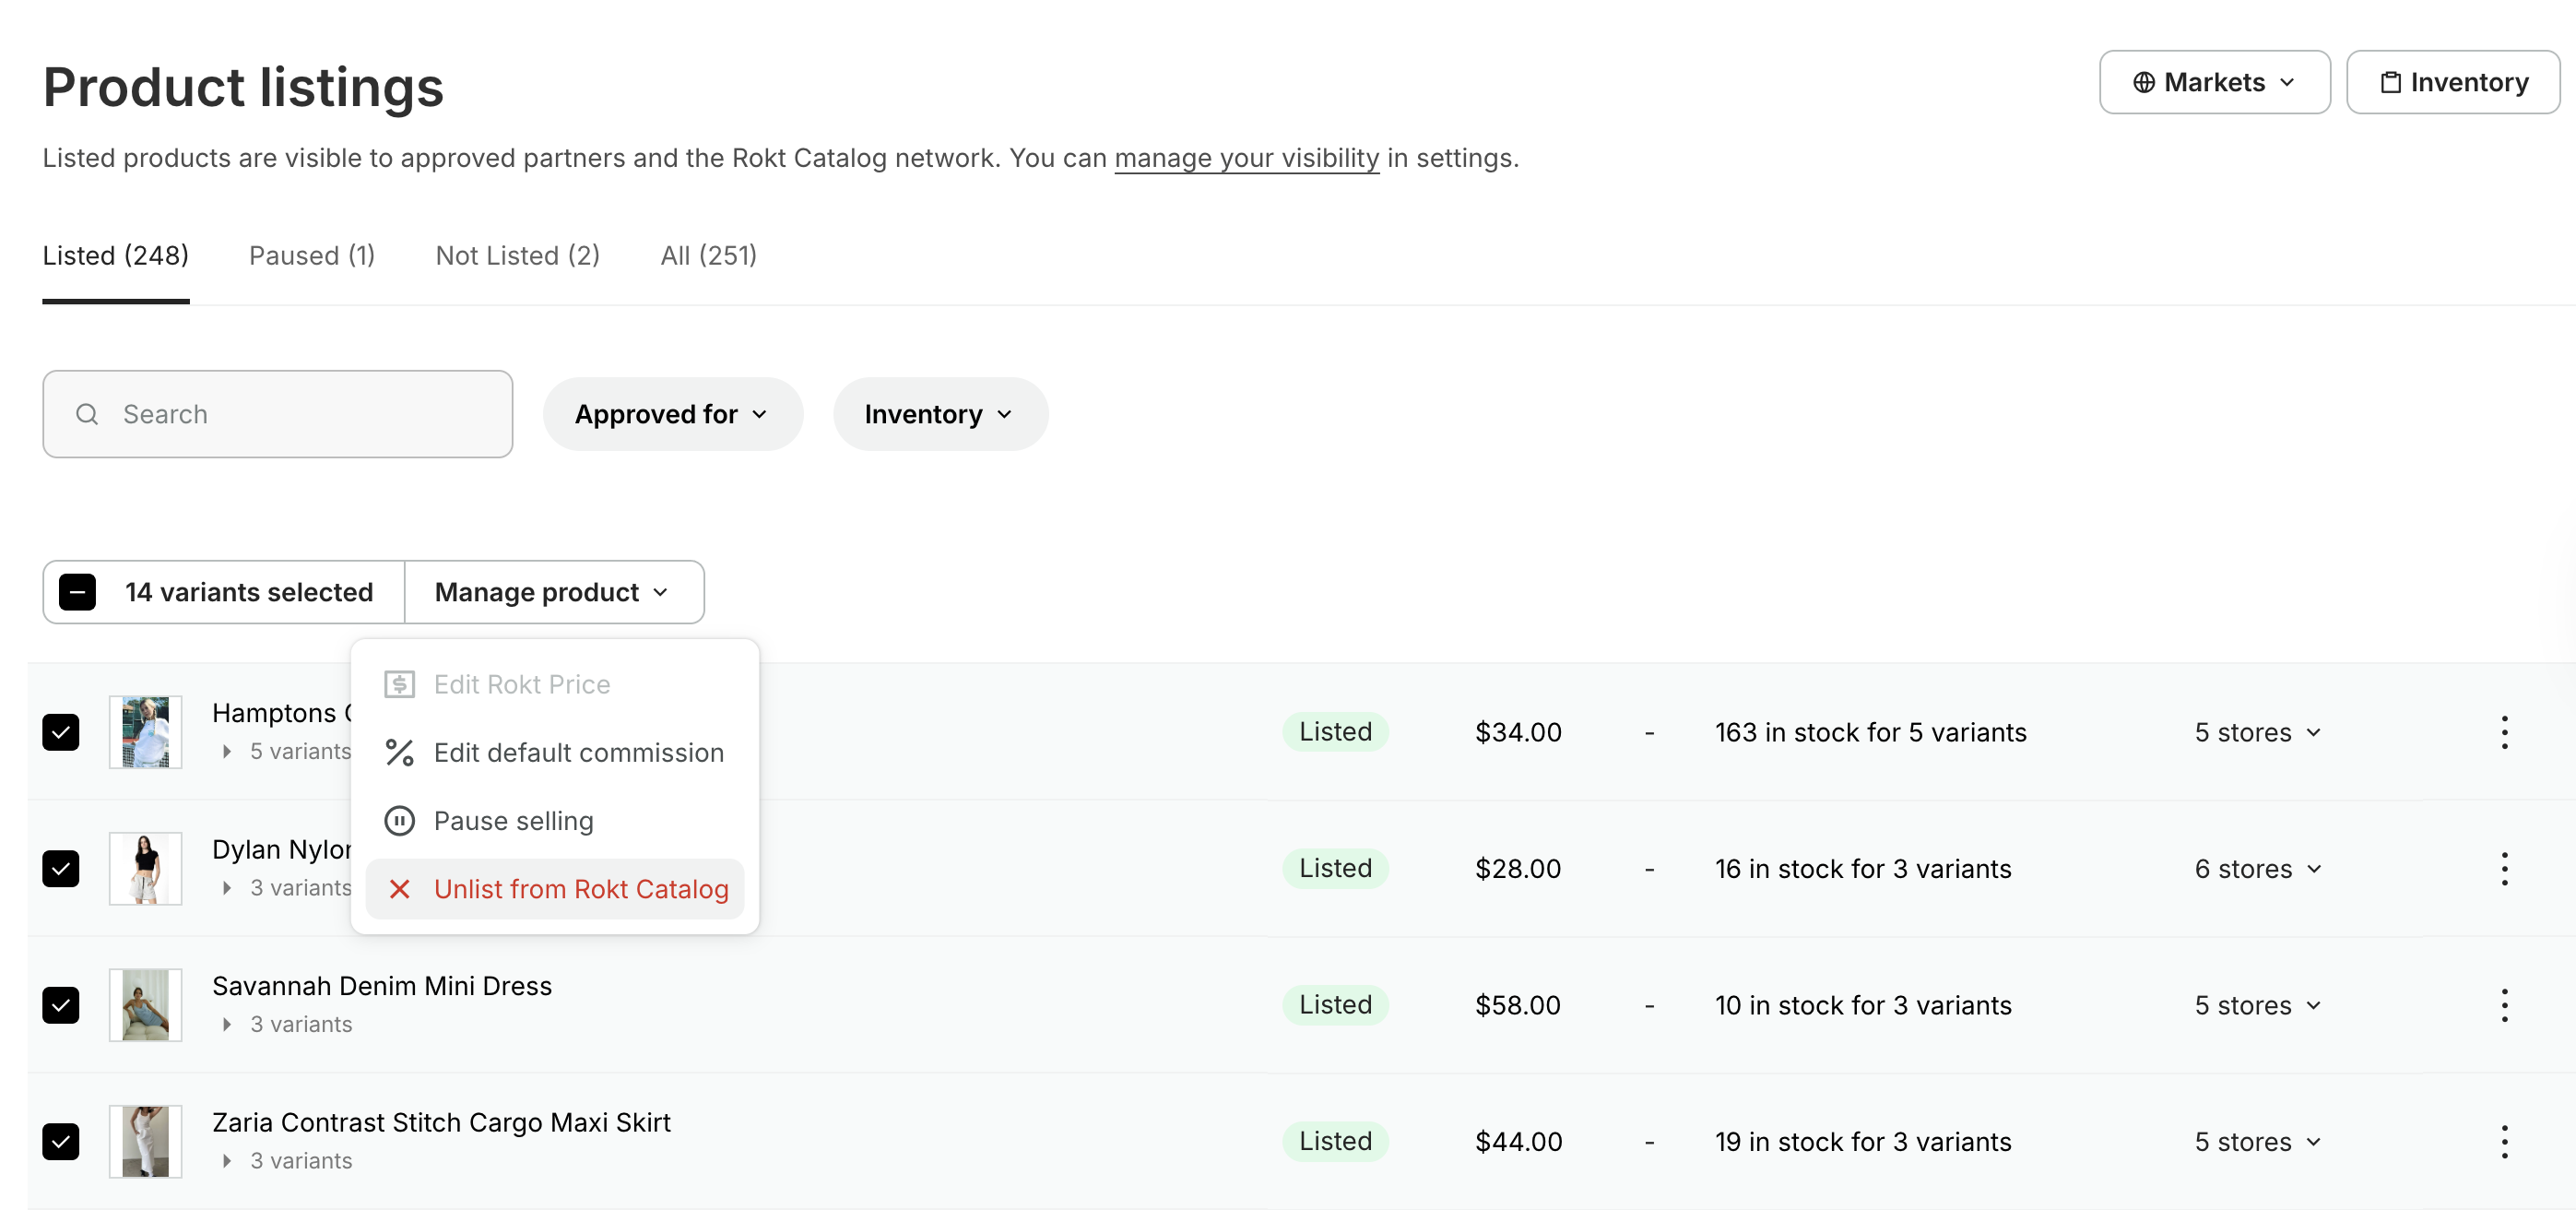Viewport: 2576px width, 1210px height.
Task: Open the Markets dropdown
Action: [2213, 82]
